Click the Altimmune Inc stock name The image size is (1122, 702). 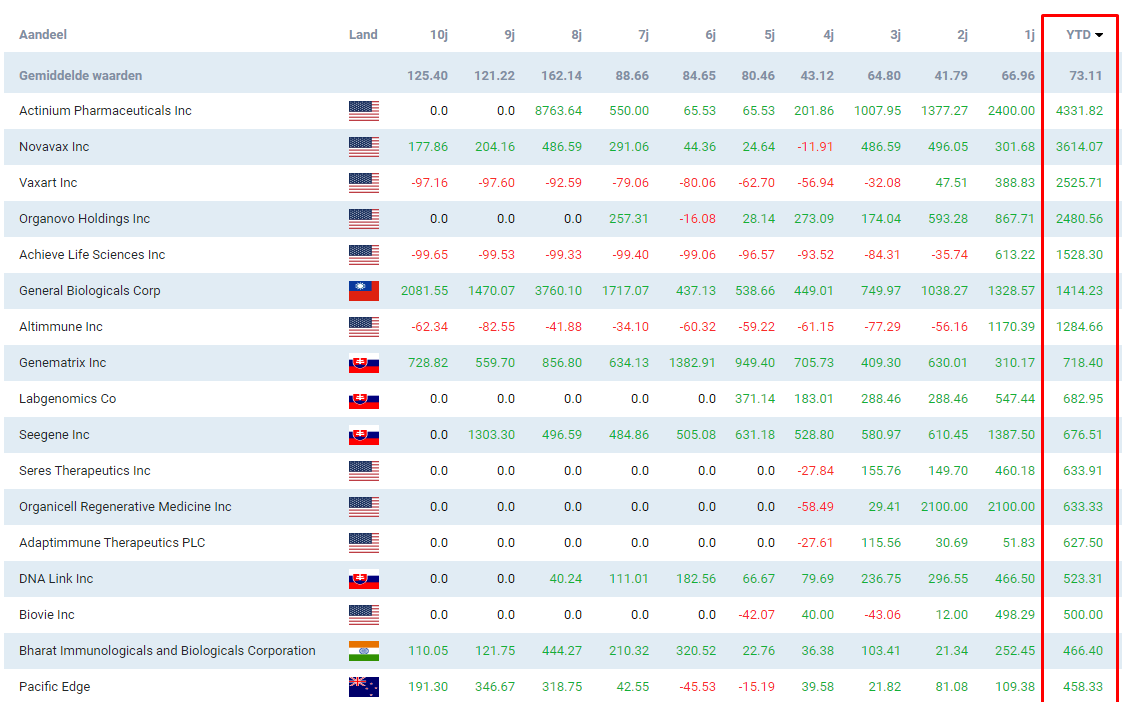coord(61,327)
